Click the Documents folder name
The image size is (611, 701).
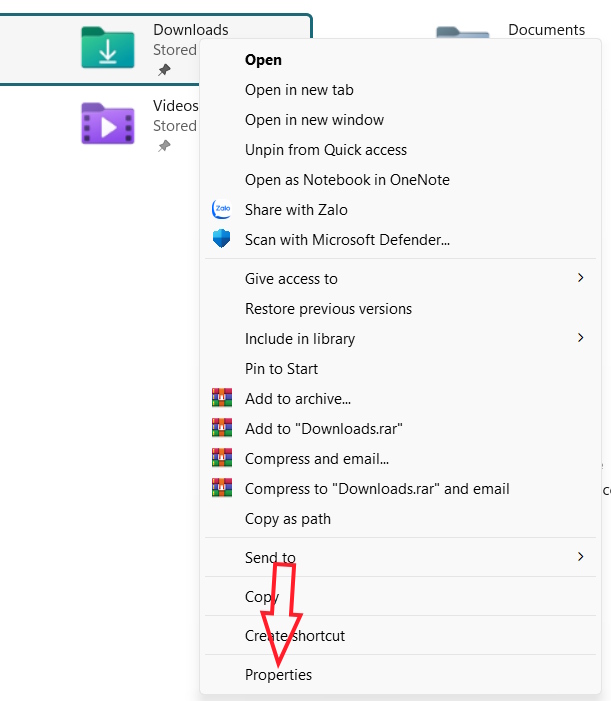[546, 30]
